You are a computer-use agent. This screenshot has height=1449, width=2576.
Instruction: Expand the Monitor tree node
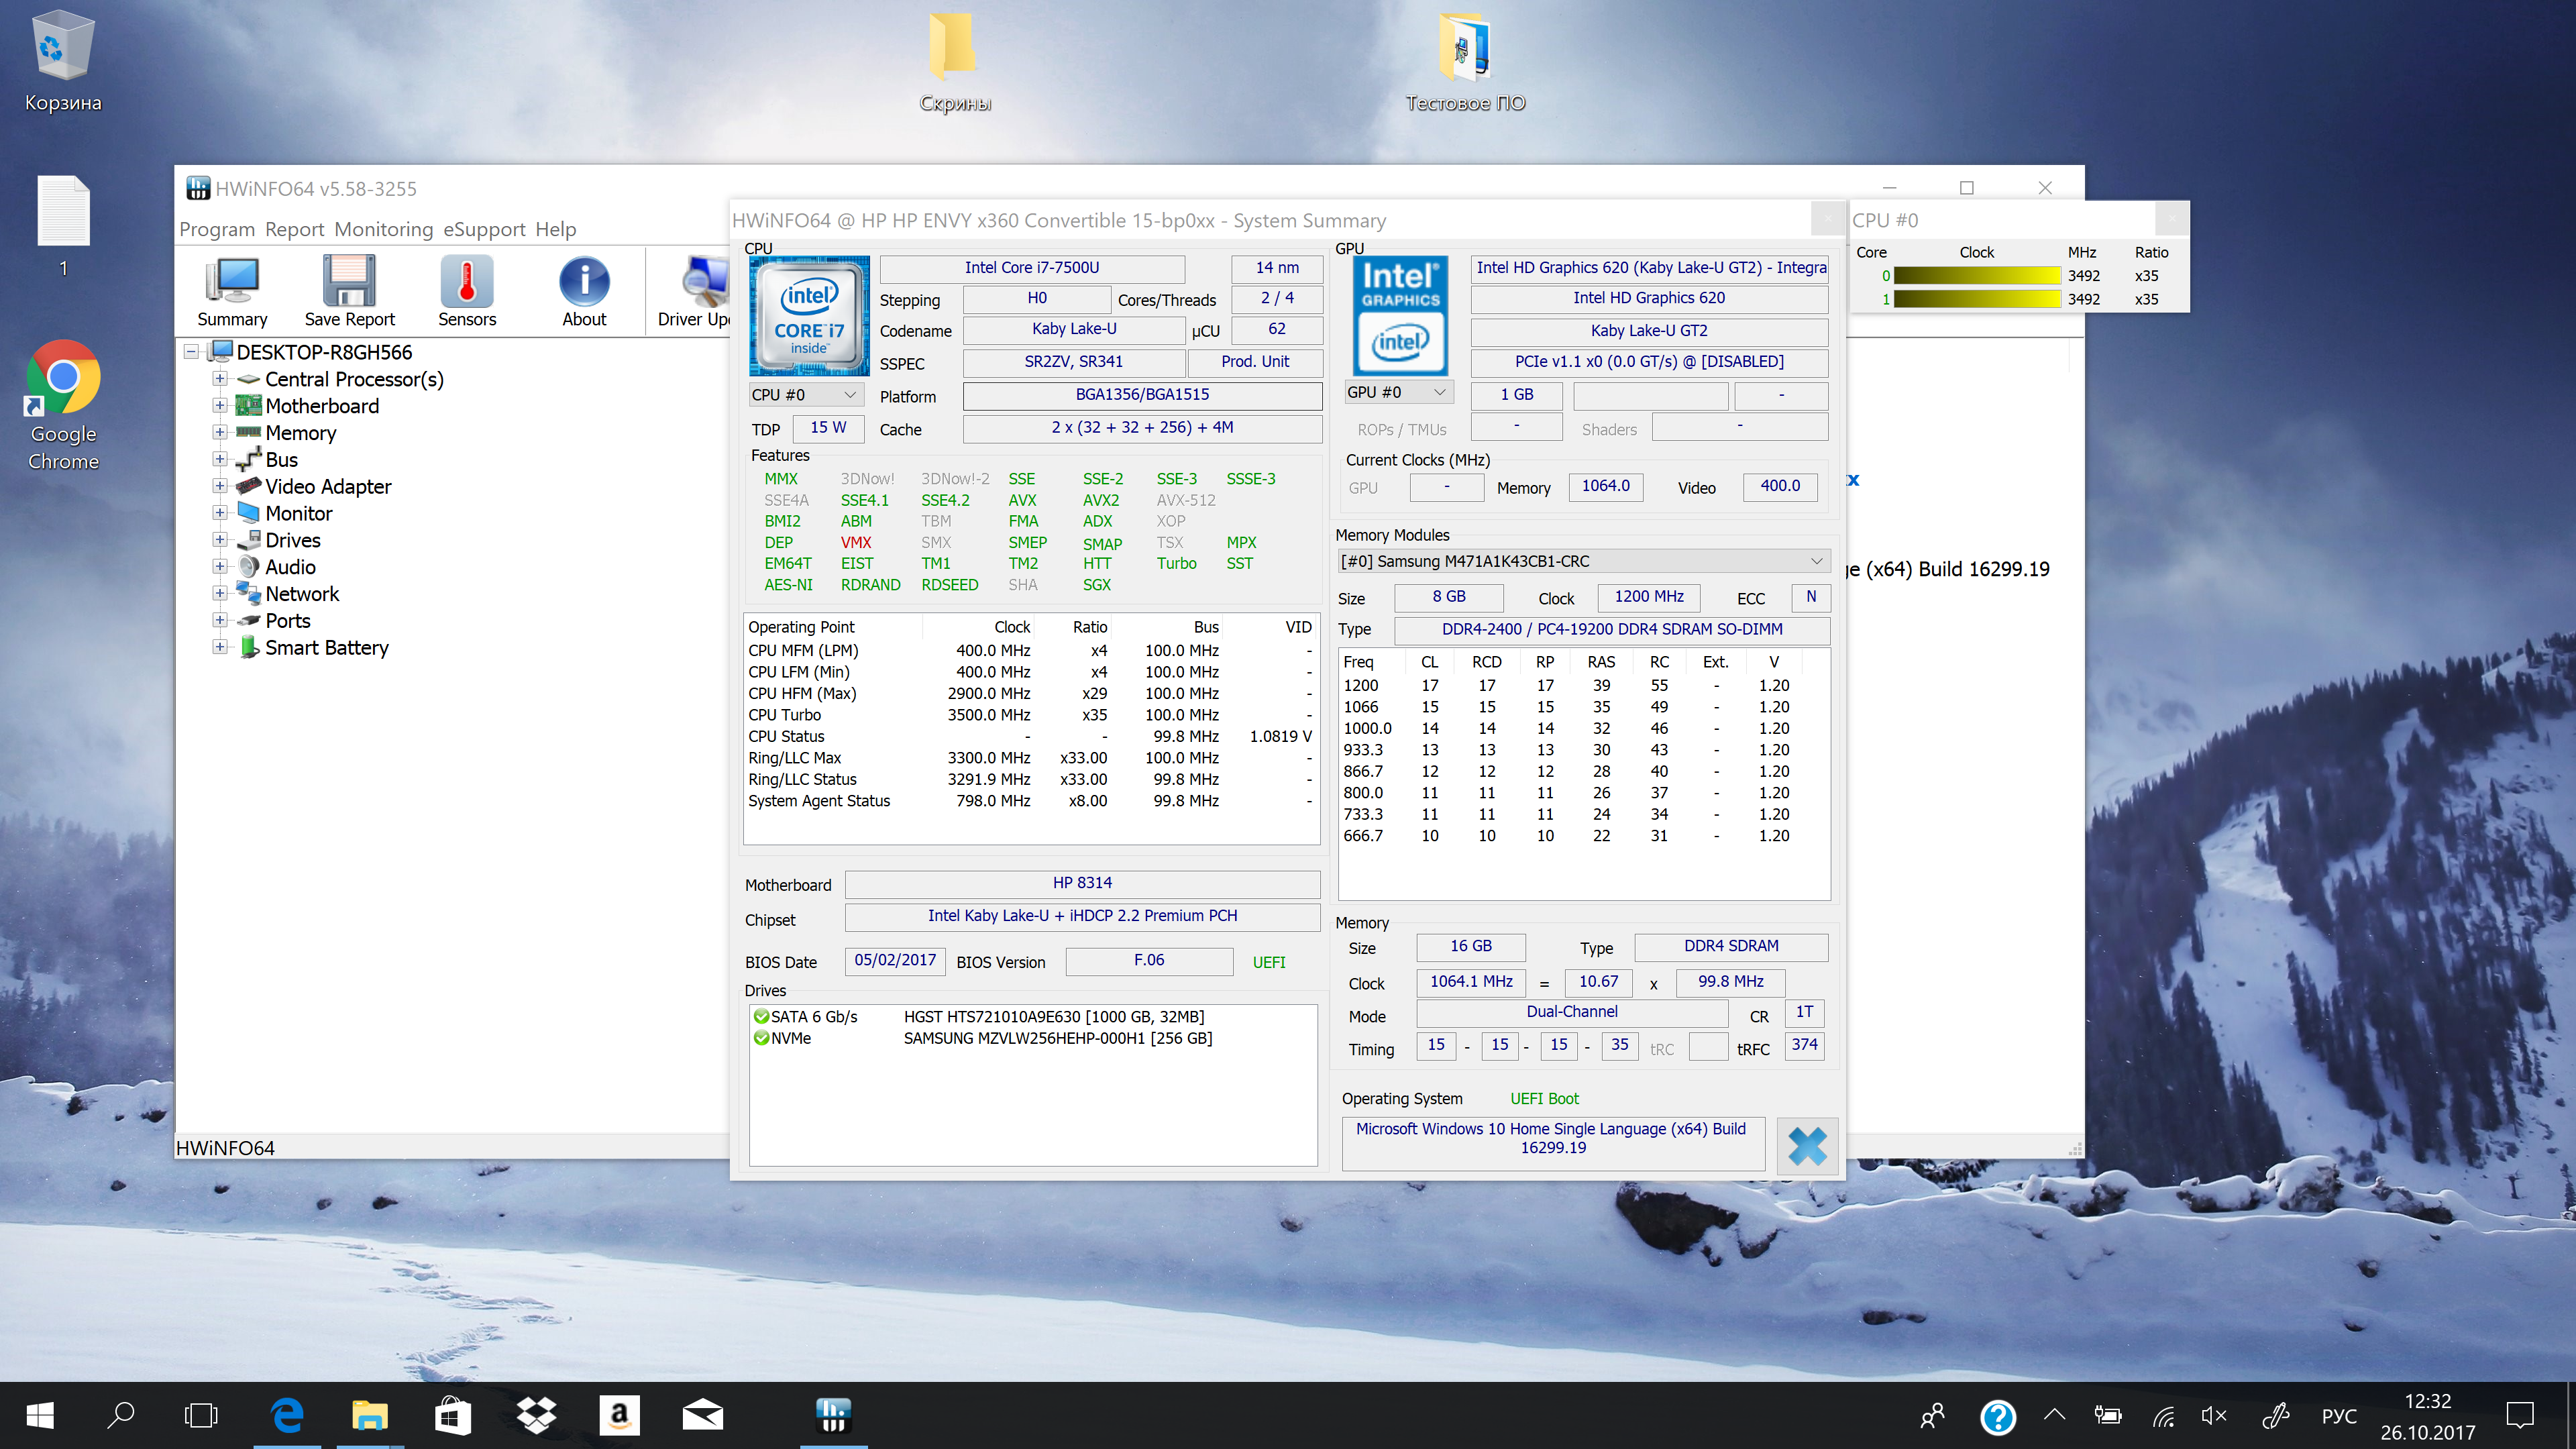click(x=220, y=514)
